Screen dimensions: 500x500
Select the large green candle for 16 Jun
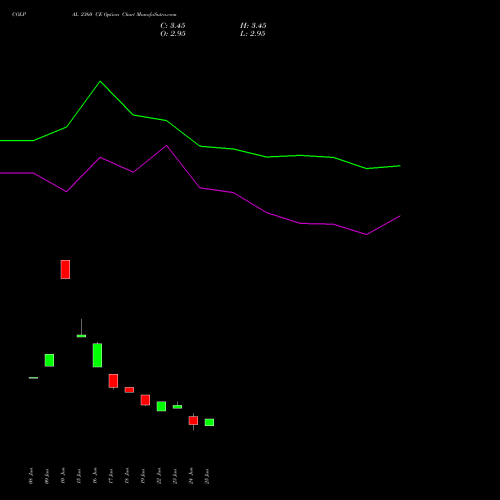[97, 355]
